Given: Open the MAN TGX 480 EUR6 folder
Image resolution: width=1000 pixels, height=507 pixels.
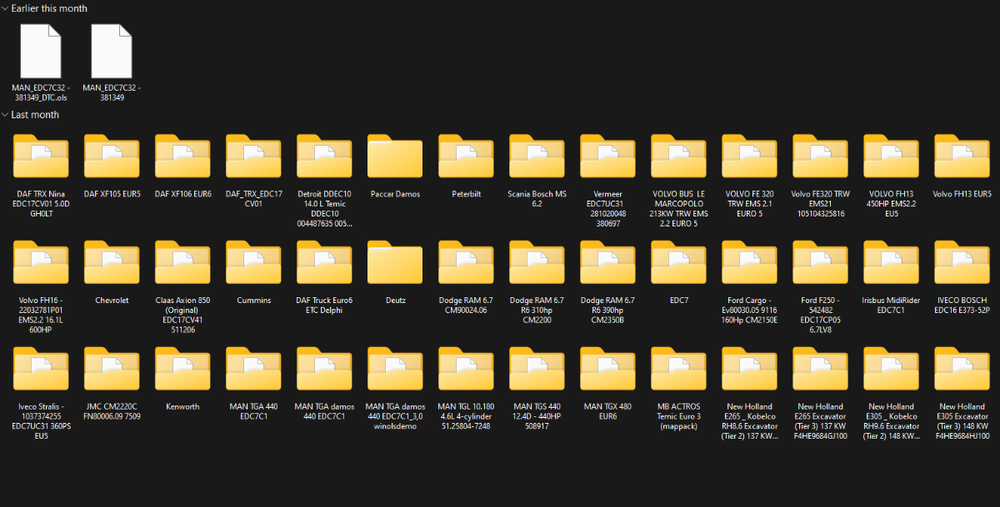Looking at the screenshot, I should [608, 369].
